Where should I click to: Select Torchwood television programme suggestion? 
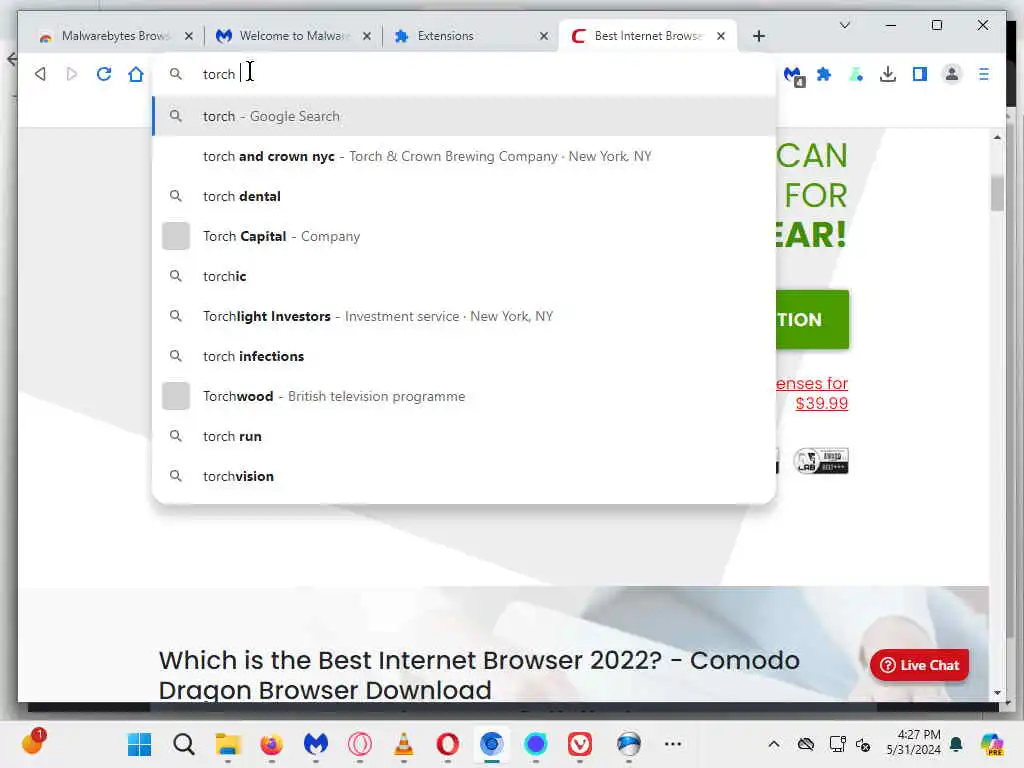(464, 396)
